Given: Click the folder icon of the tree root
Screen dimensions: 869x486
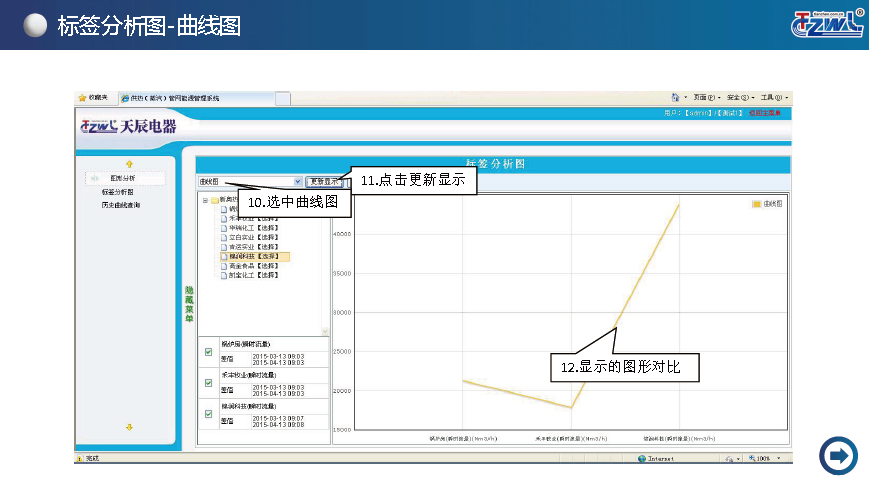Looking at the screenshot, I should click(x=214, y=200).
